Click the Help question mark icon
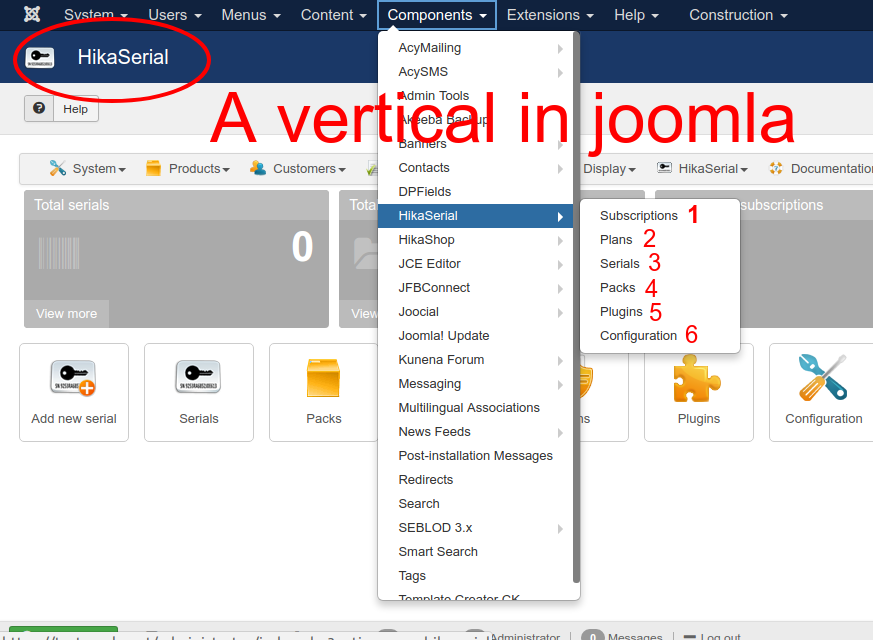The image size is (873, 640). coord(39,108)
